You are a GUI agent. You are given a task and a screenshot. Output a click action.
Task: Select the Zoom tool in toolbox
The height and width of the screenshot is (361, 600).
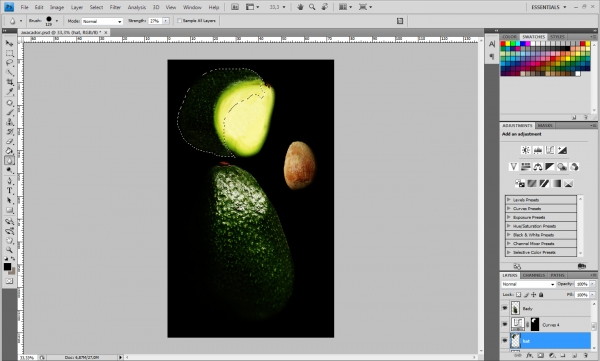[x=9, y=250]
